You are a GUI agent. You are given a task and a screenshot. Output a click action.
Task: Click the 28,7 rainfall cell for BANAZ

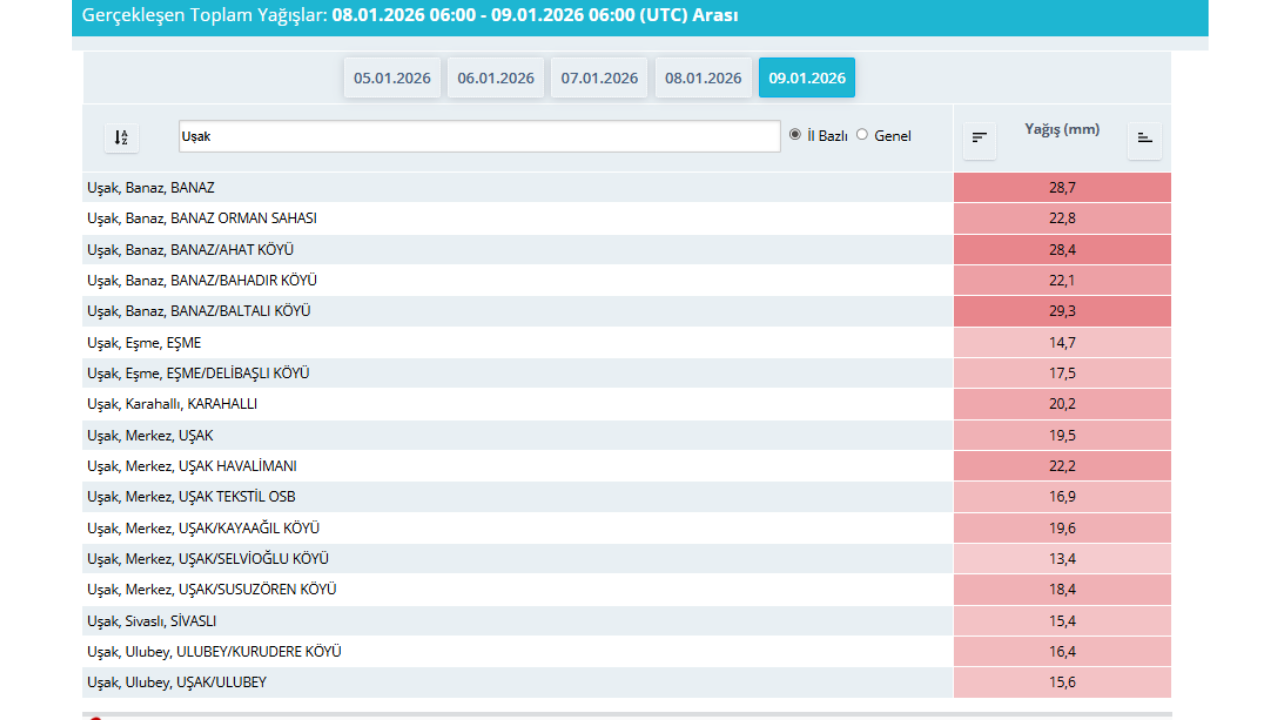click(x=1062, y=187)
